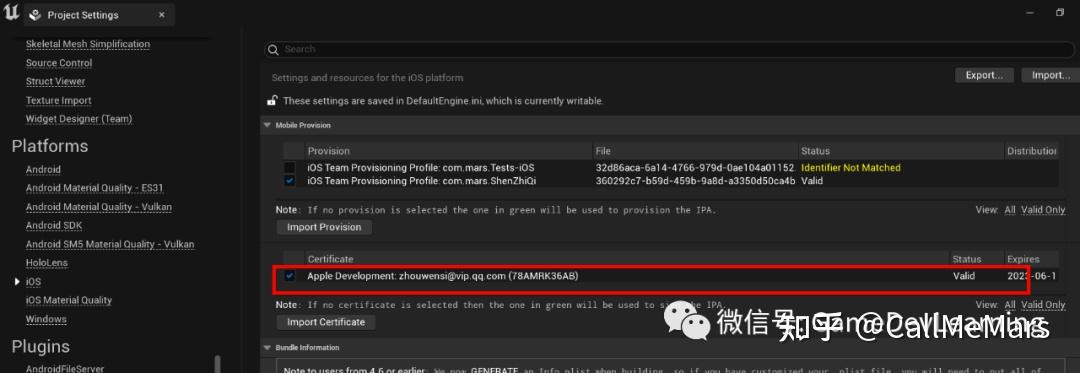Open AndroidFileServer plugin settings

coord(64,369)
